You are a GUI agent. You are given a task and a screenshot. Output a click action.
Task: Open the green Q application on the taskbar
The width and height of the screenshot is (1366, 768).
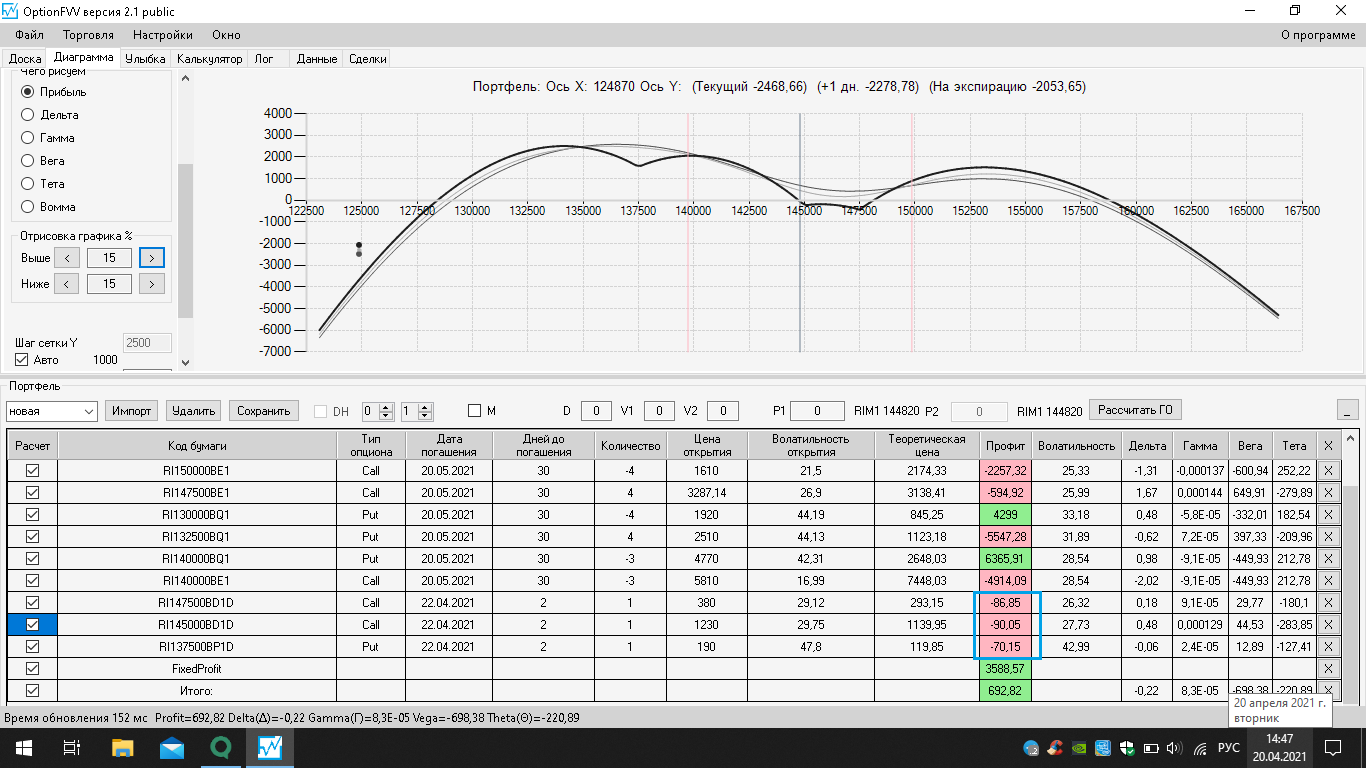pos(220,748)
